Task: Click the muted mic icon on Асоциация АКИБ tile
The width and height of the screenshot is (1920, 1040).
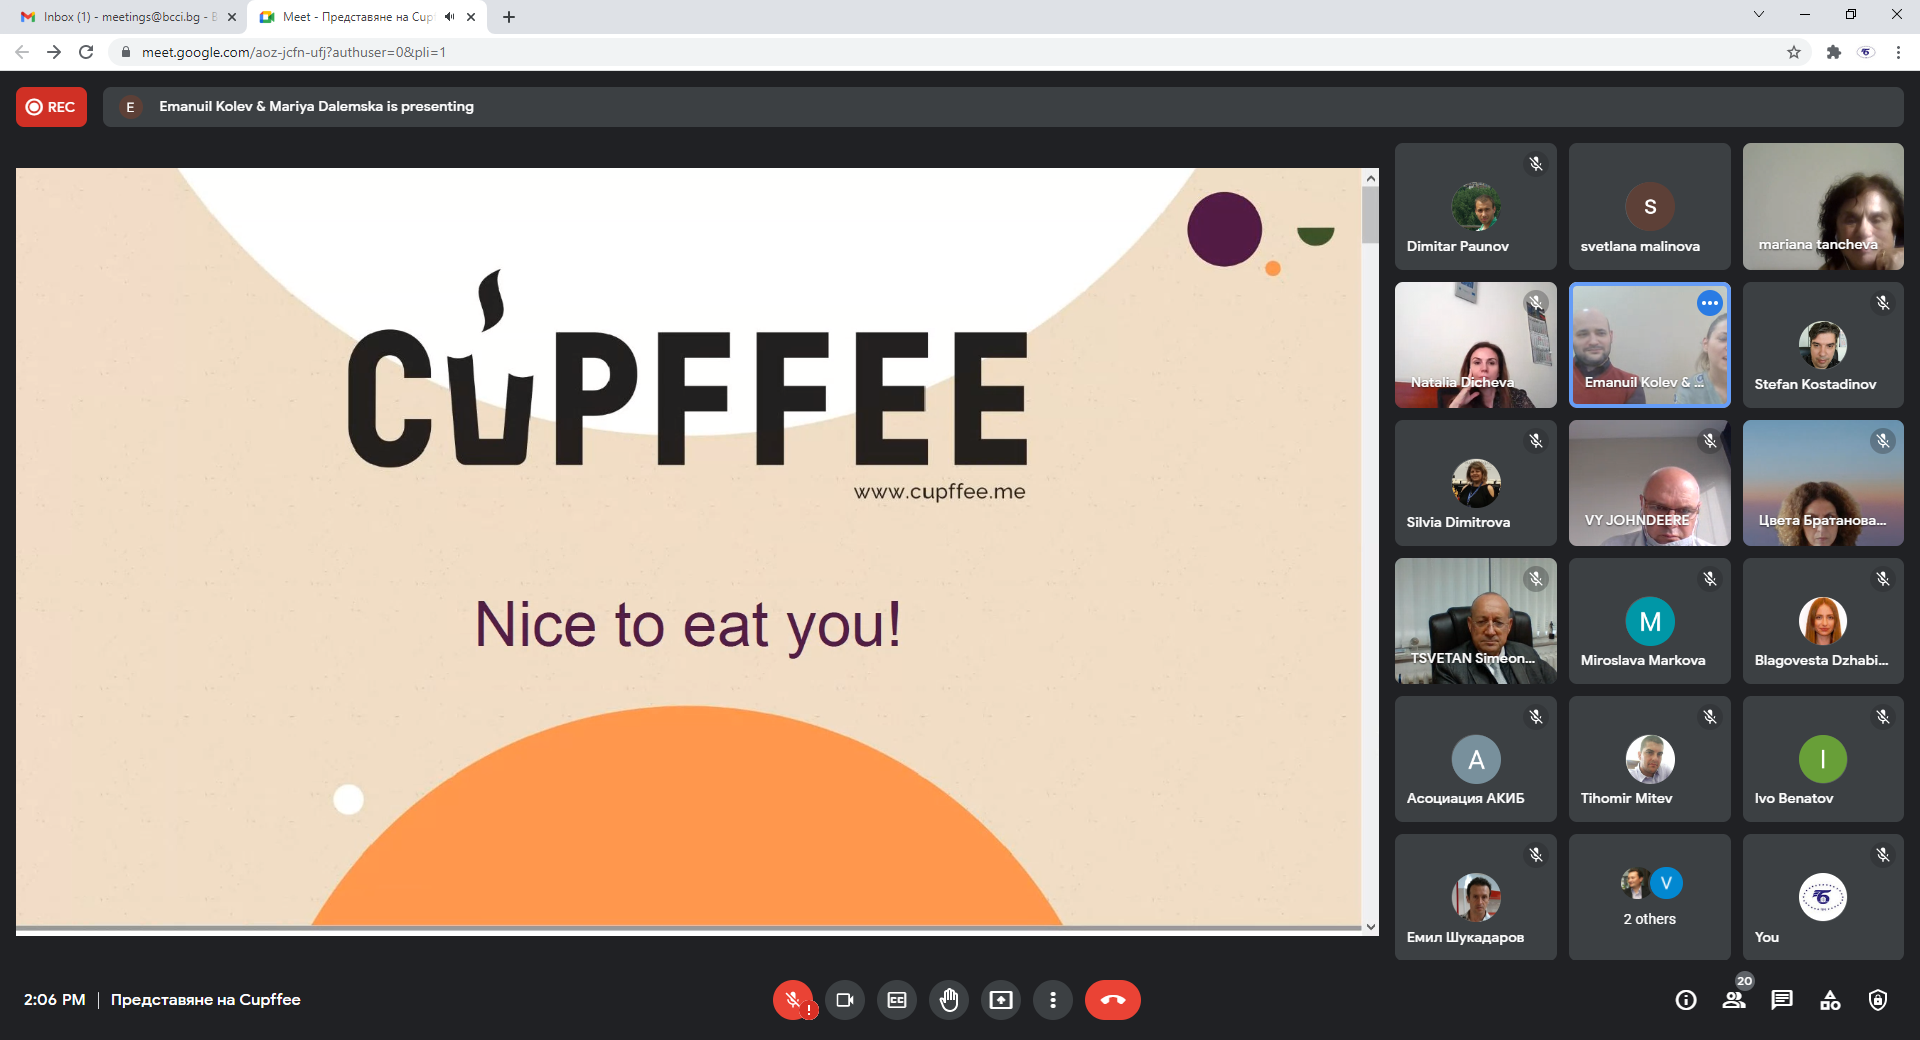Action: click(1536, 717)
